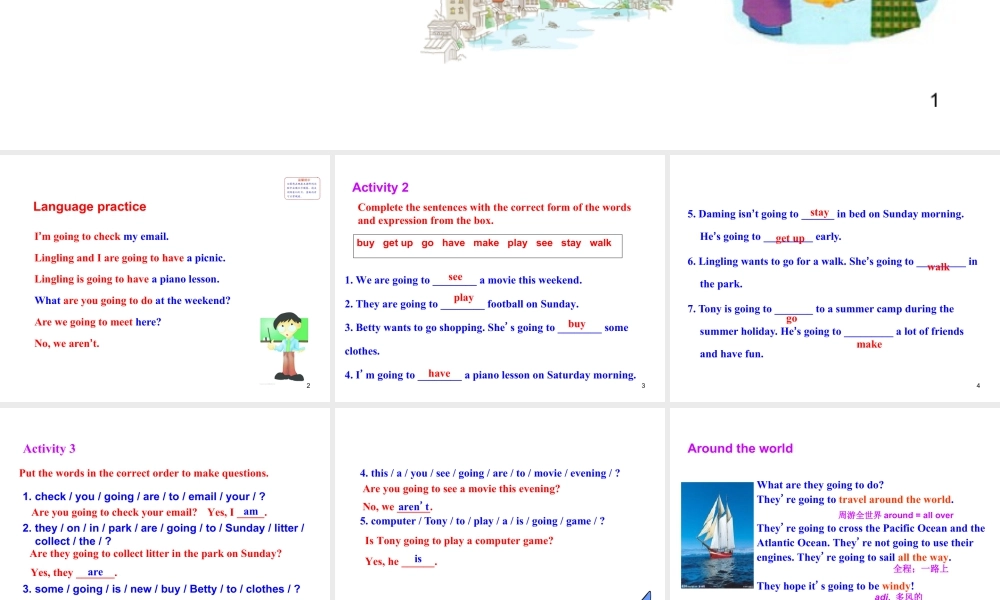Click the answer 'buy' in Betty's sentence

[577, 324]
